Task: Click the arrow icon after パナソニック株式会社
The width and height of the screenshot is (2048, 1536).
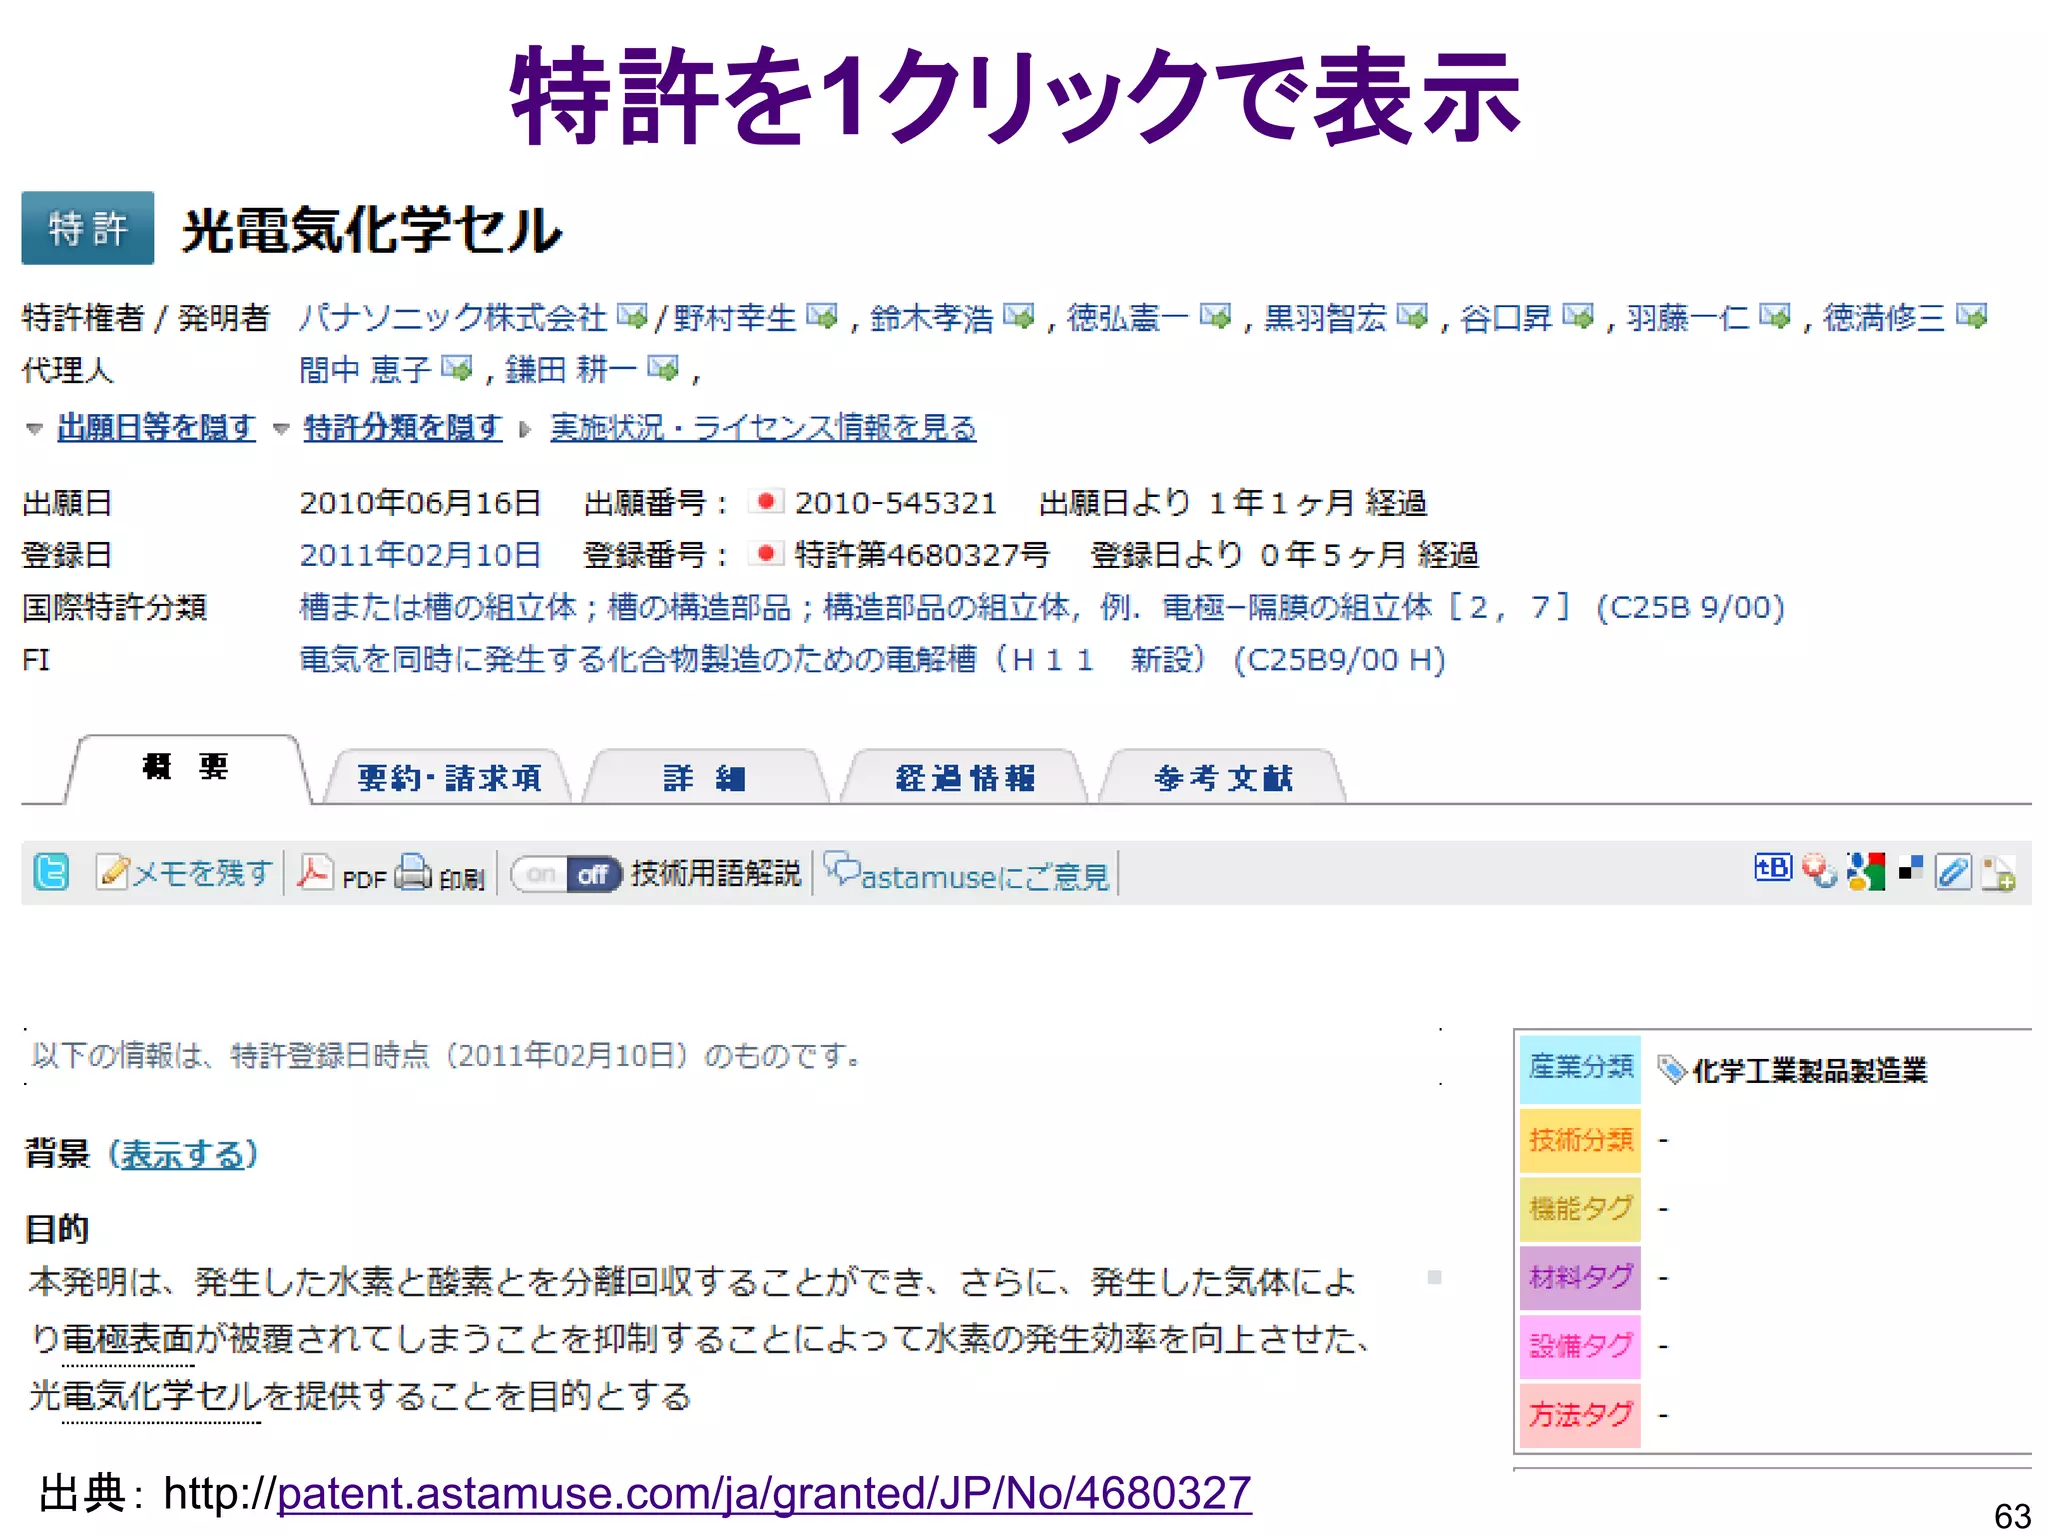Action: pos(632,316)
